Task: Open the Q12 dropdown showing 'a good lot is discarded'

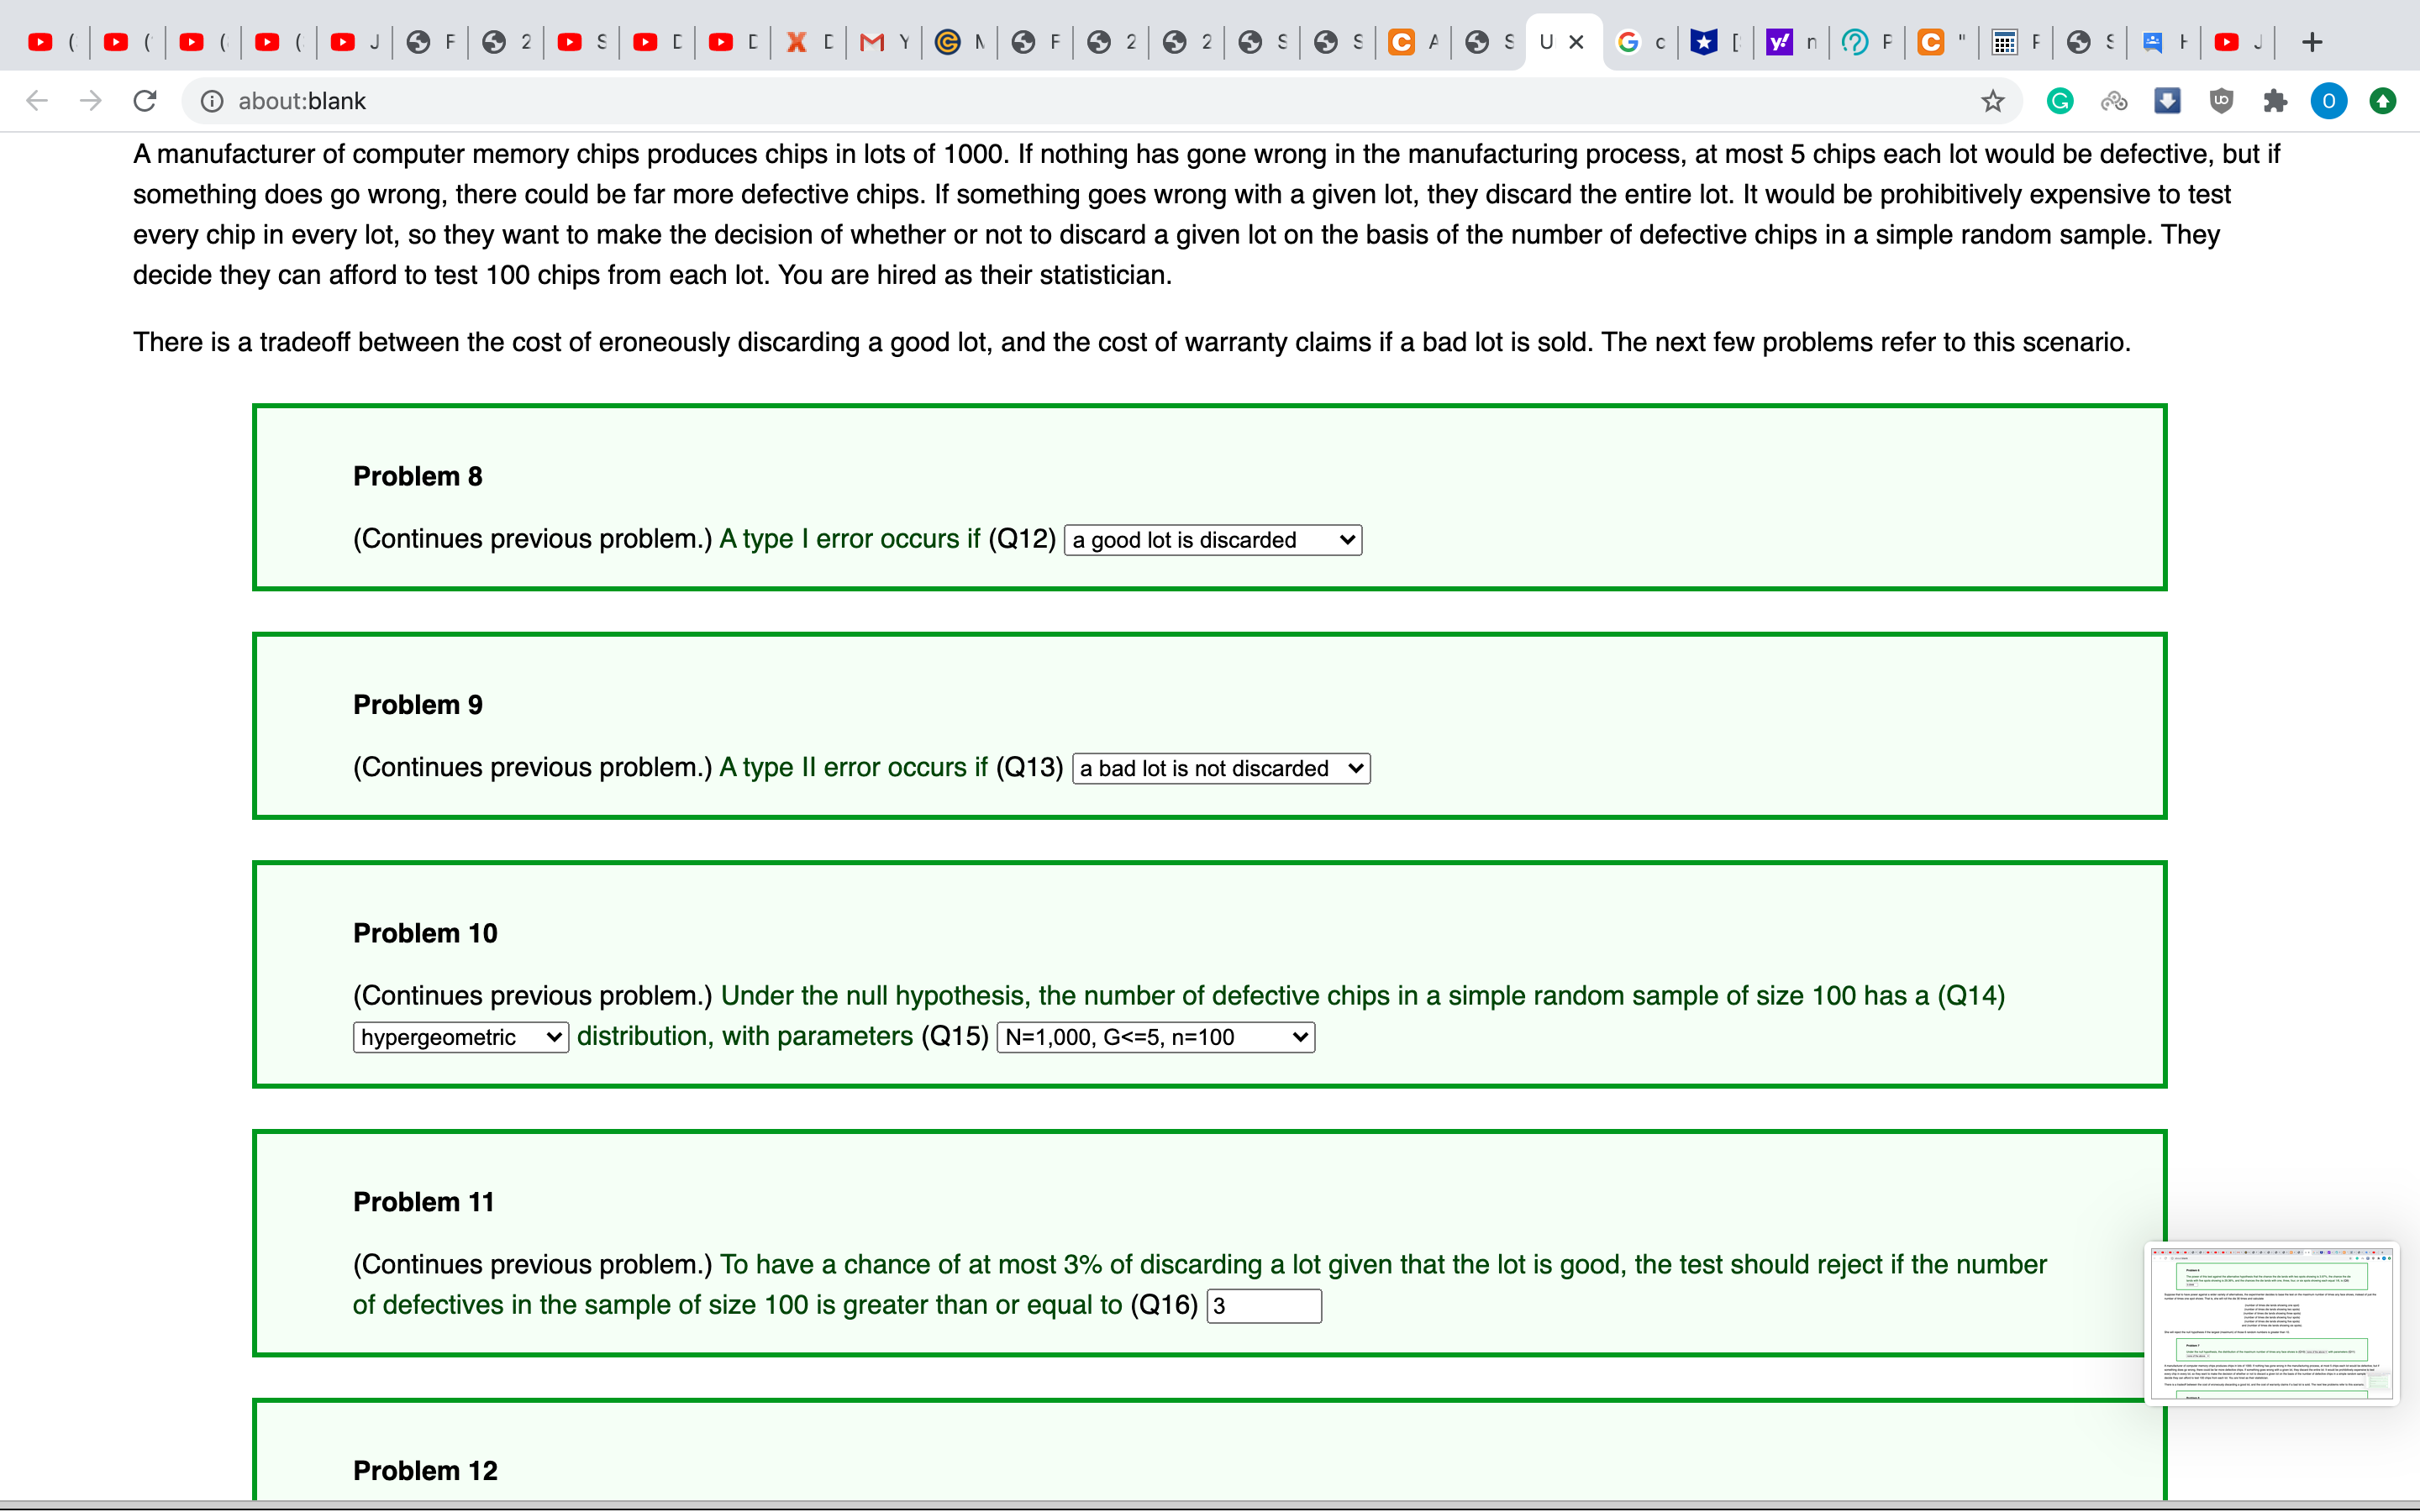Action: (x=1211, y=539)
